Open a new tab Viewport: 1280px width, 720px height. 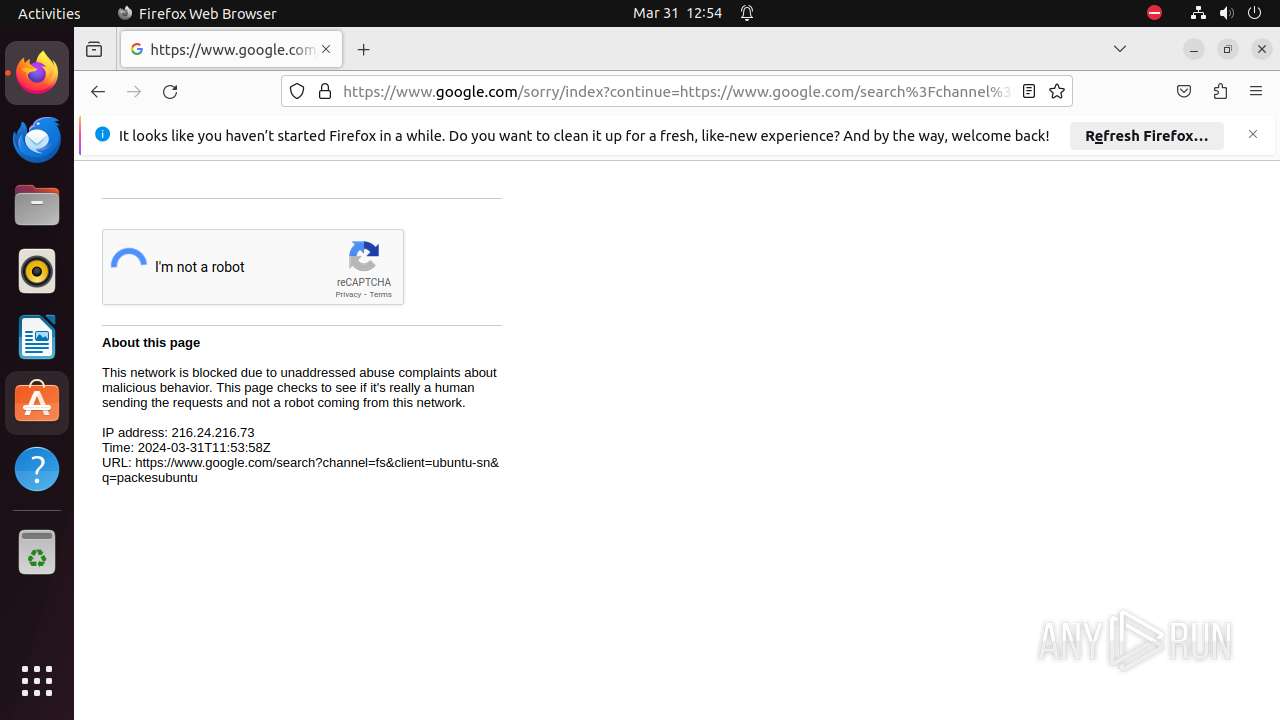tap(363, 49)
